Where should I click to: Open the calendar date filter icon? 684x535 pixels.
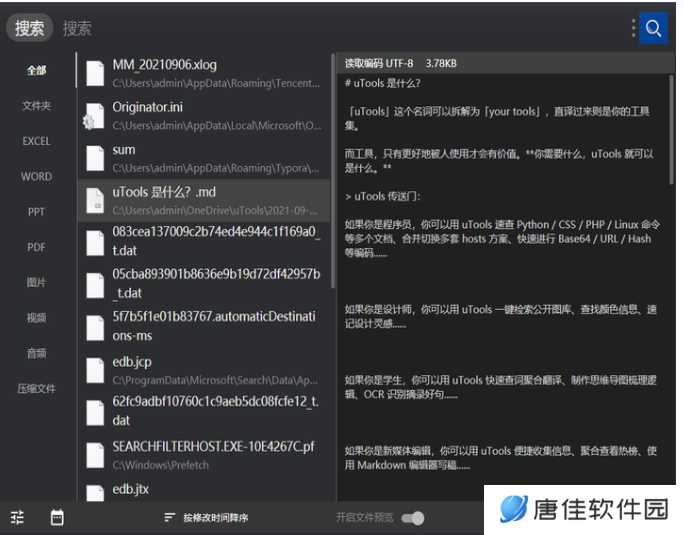coord(57,518)
